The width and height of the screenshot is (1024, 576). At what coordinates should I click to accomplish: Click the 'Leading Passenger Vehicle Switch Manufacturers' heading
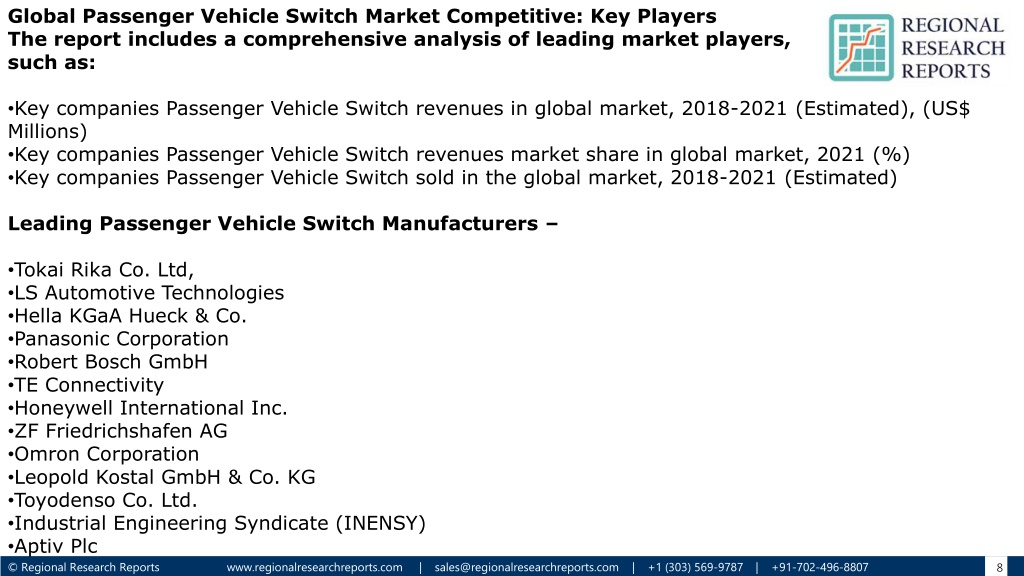283,223
